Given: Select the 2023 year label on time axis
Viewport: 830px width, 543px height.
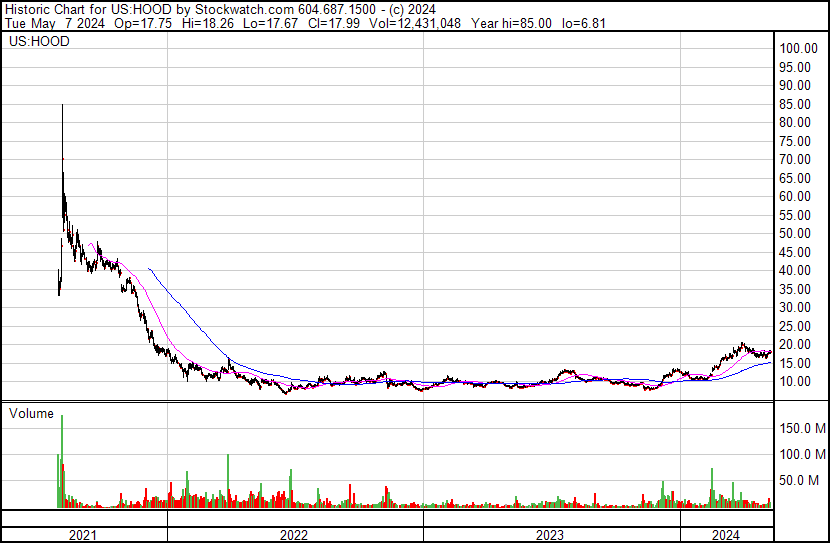Looking at the screenshot, I should [x=550, y=535].
